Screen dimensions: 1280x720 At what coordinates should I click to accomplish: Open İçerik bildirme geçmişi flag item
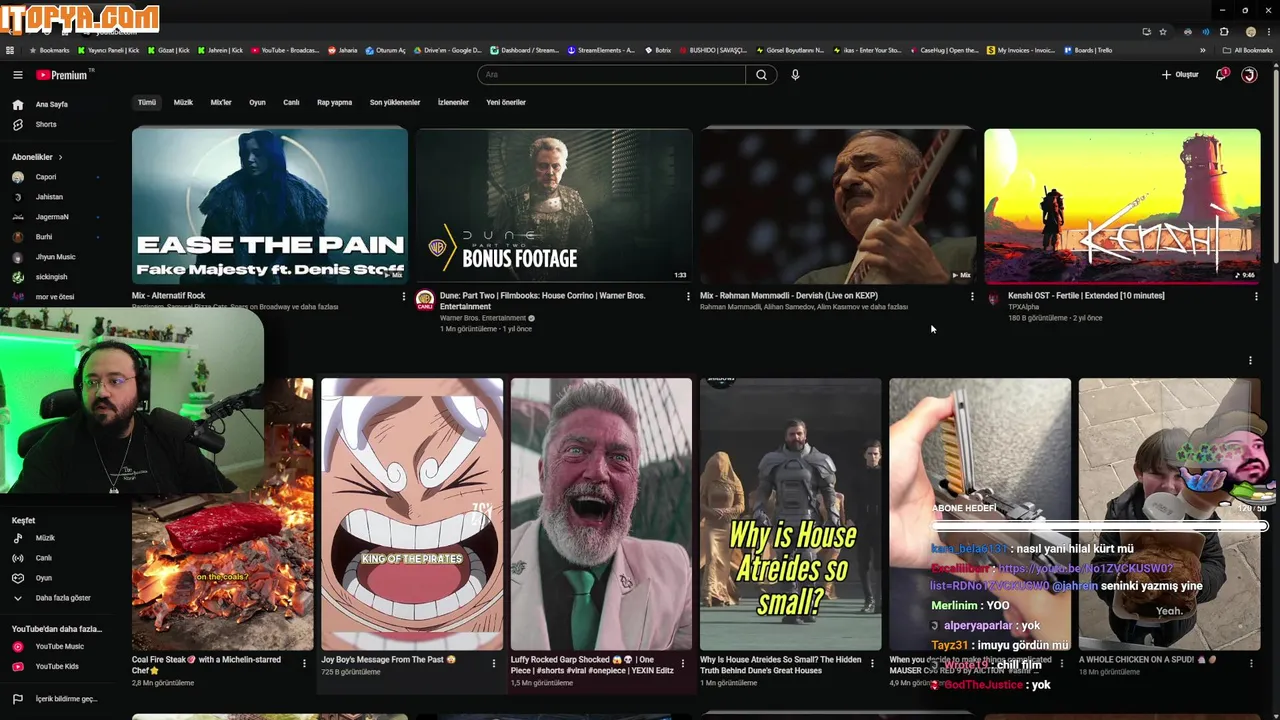click(66, 699)
